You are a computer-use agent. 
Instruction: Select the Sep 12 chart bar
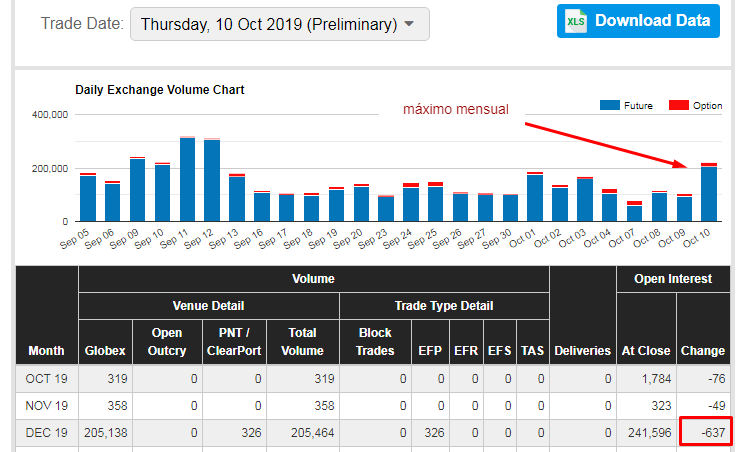(212, 181)
